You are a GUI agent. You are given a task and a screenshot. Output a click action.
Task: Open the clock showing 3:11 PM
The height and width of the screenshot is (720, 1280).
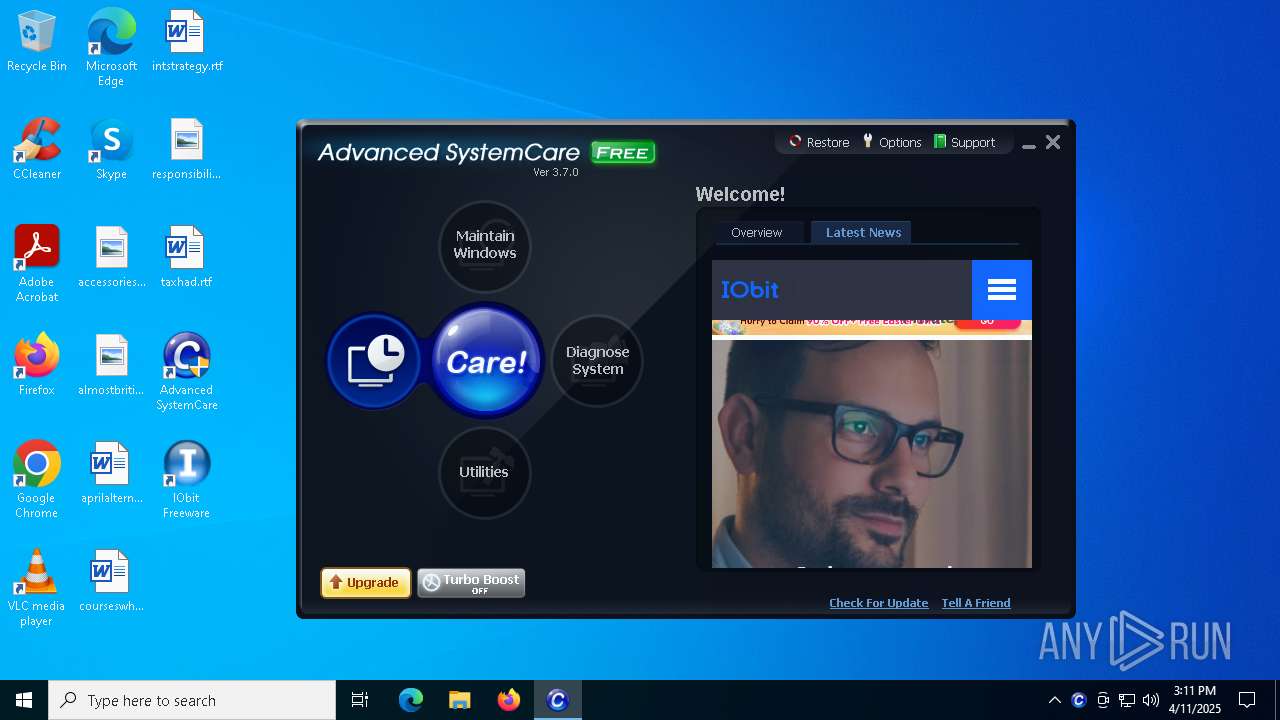tap(1195, 700)
